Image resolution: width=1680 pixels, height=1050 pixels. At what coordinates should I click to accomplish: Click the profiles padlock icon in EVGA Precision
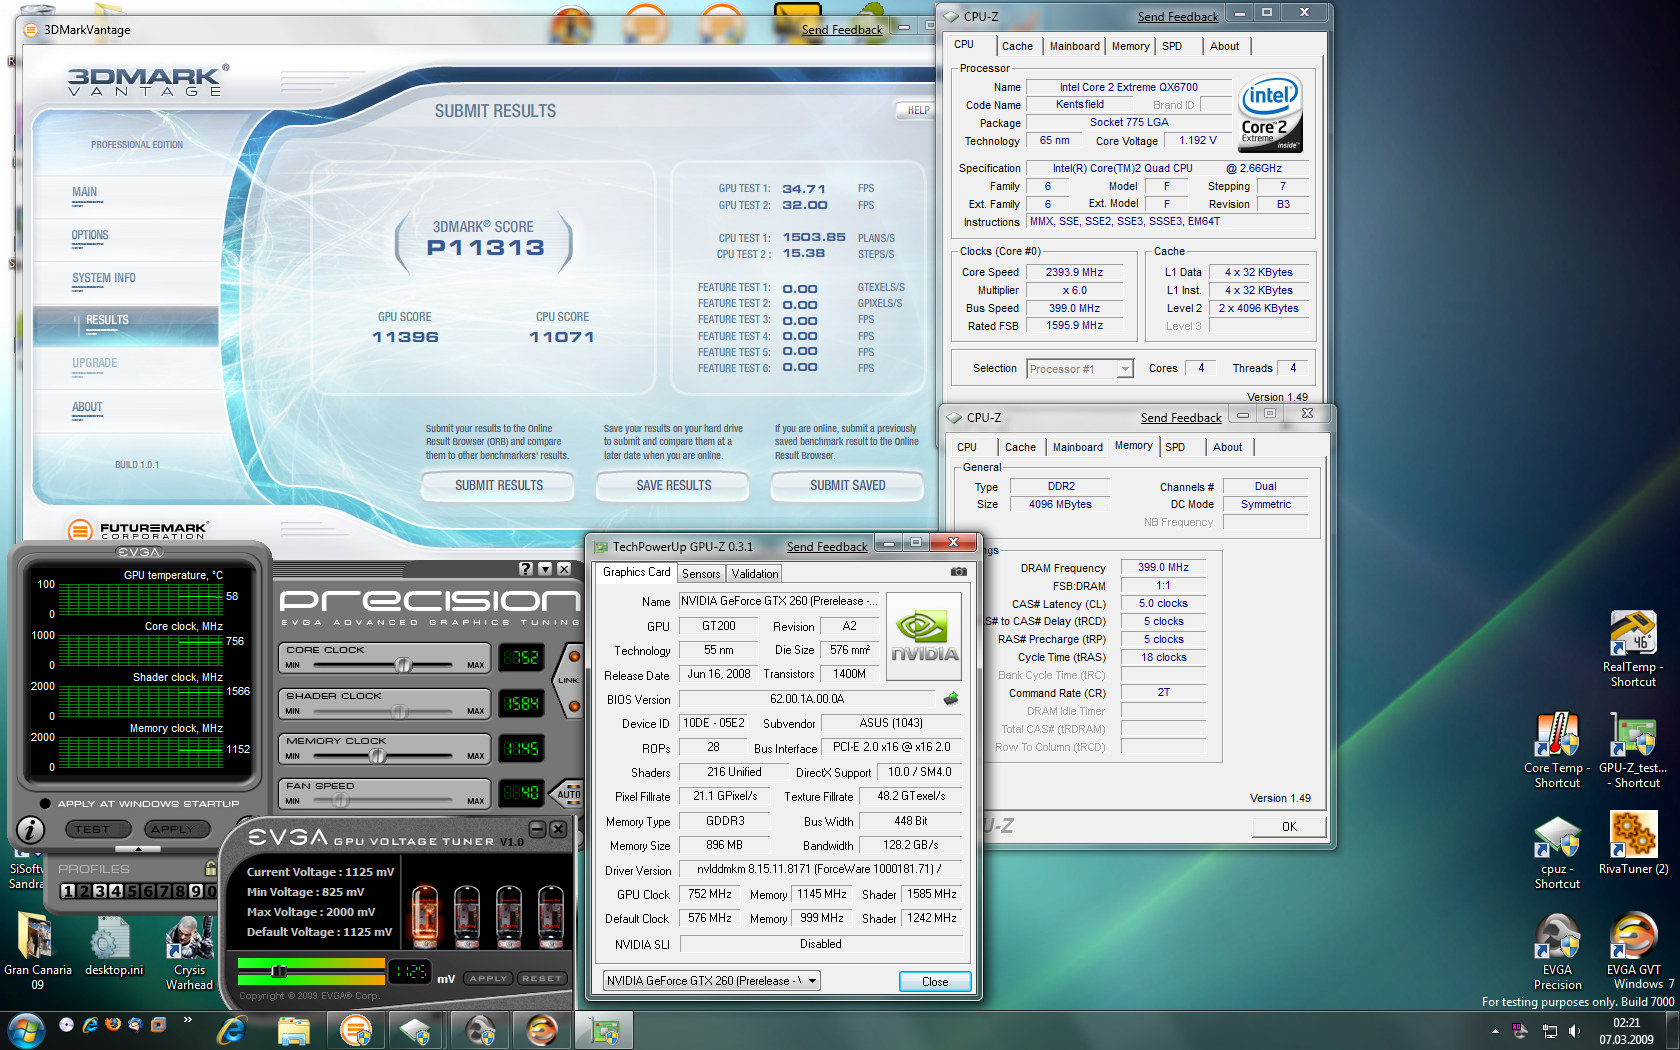210,868
